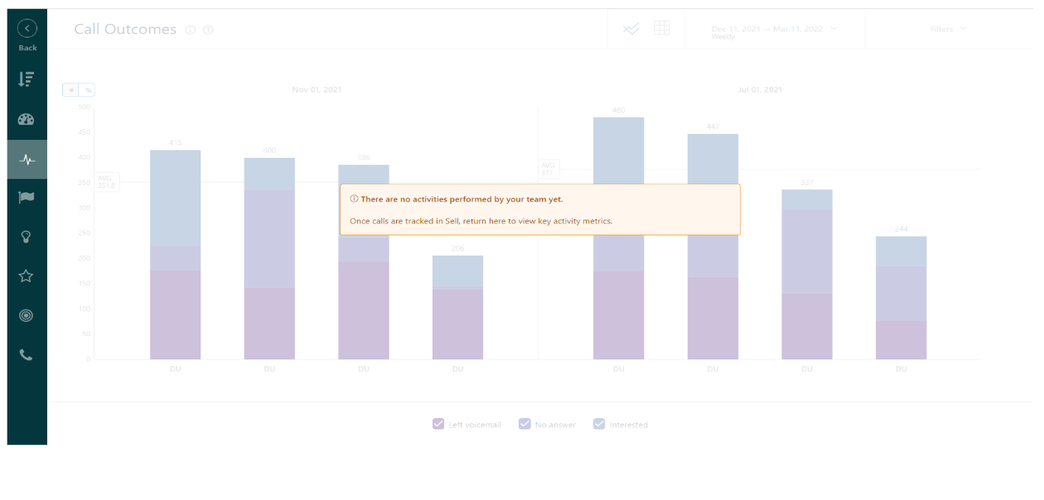Open the sorted funnel icon in sidebar
Image resolution: width=1044 pixels, height=500 pixels.
point(27,79)
